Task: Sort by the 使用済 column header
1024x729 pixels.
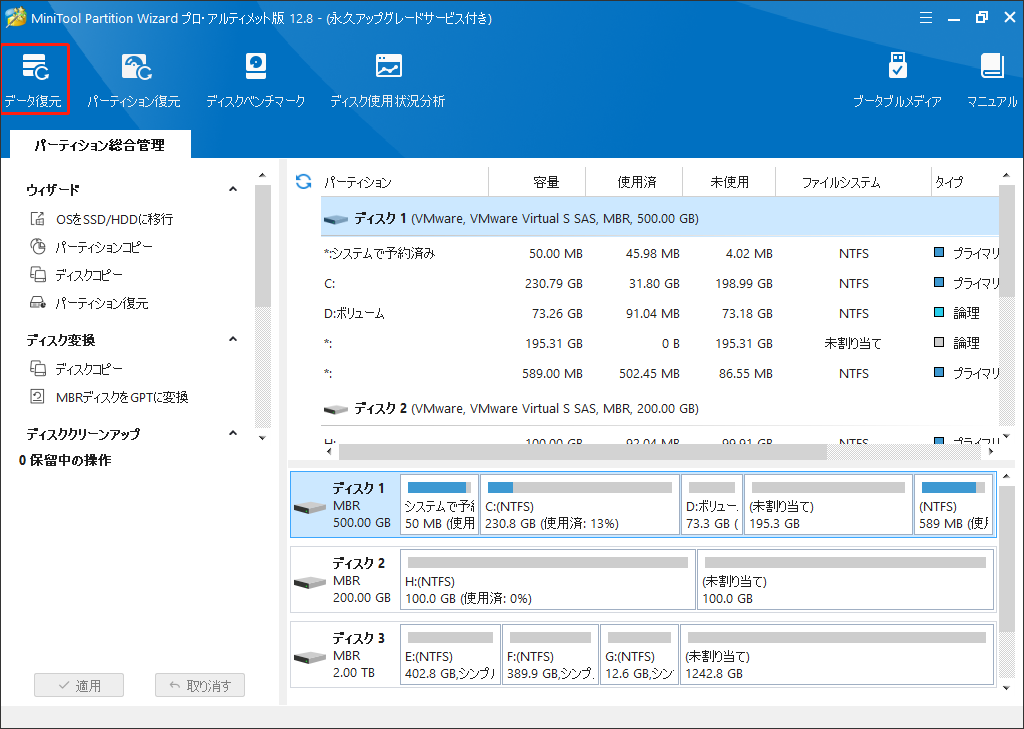Action: pos(634,182)
